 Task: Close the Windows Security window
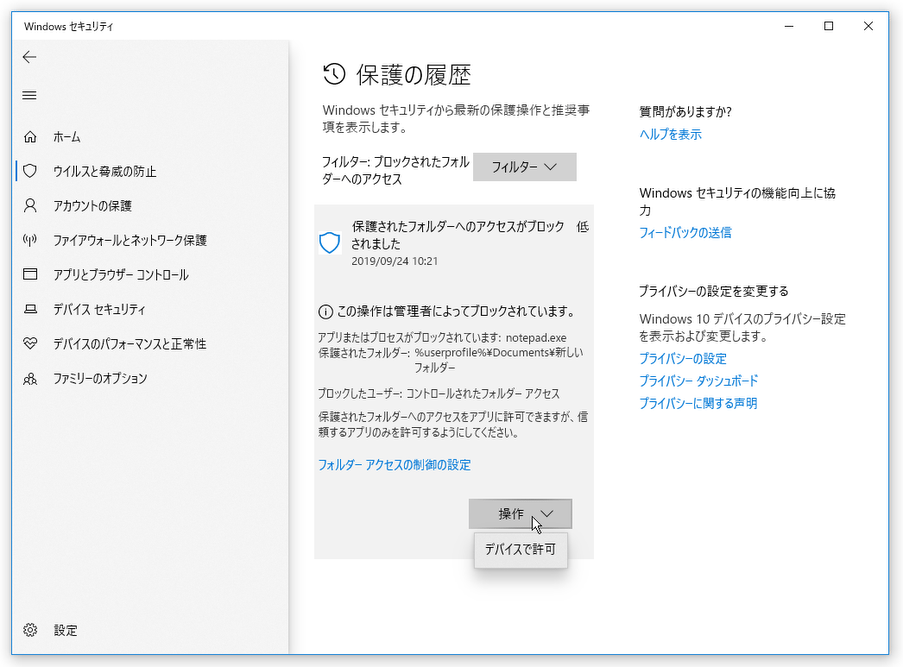point(868,26)
